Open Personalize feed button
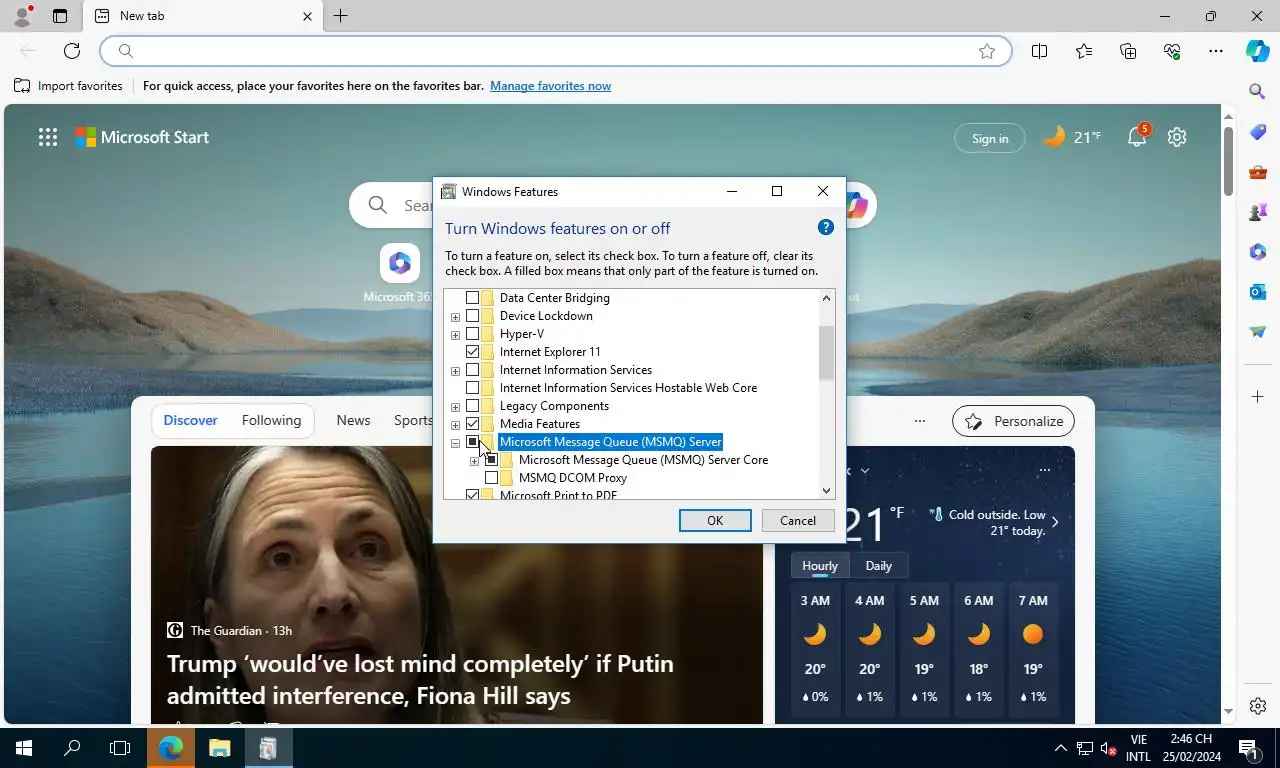This screenshot has width=1280, height=768. (1013, 421)
